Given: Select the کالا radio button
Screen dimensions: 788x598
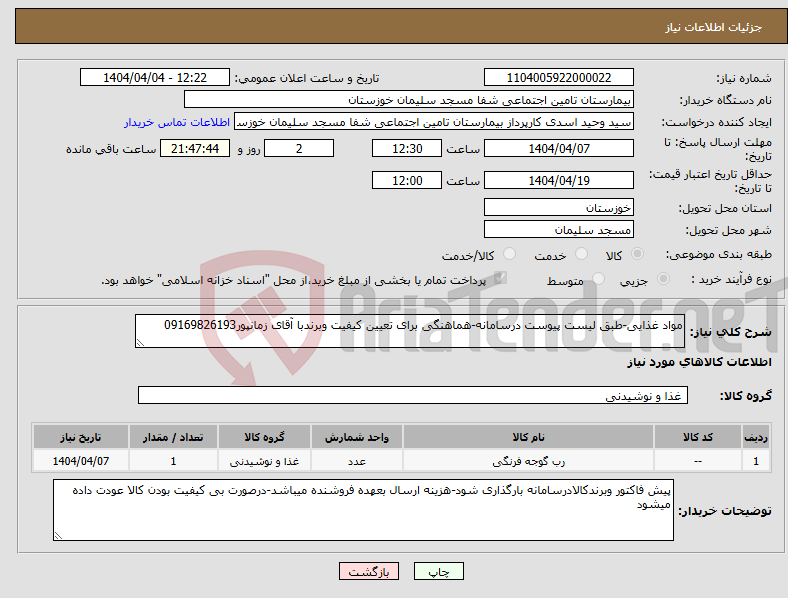Looking at the screenshot, I should pos(637,254).
